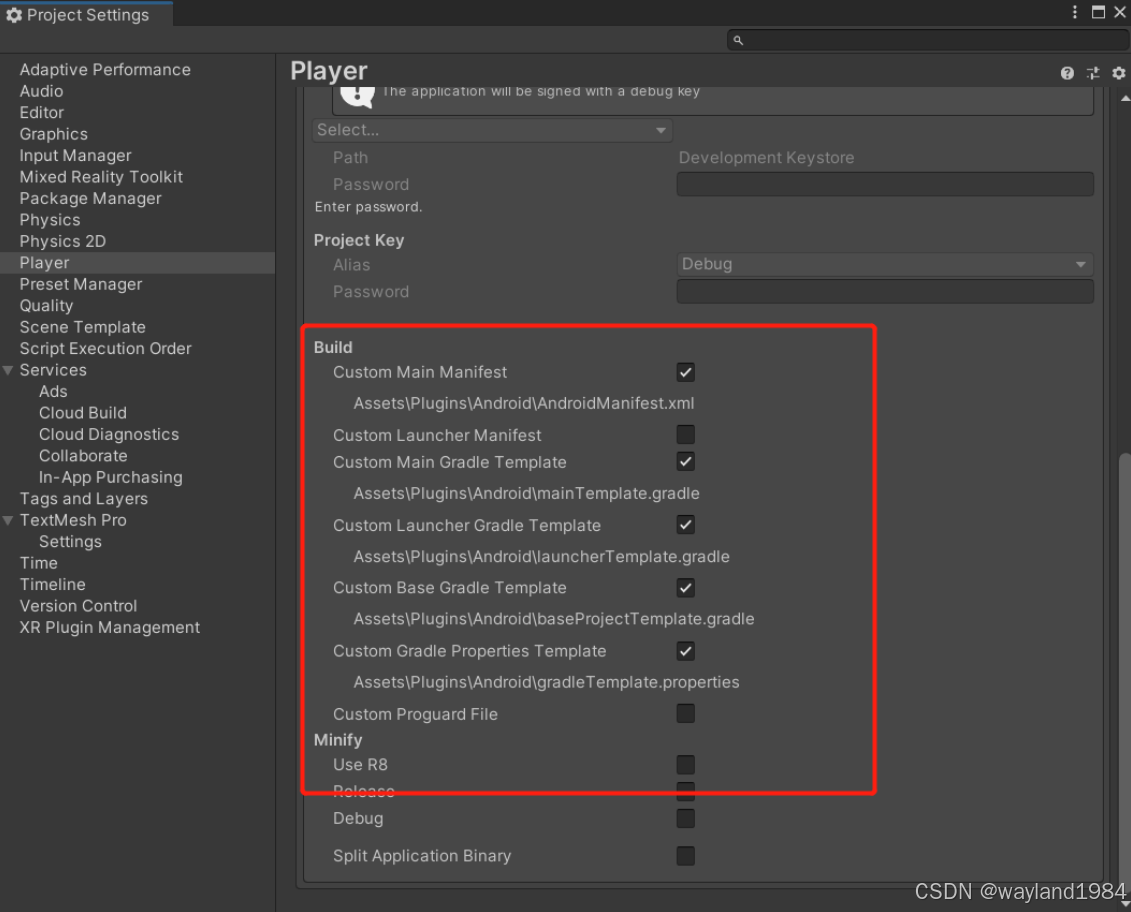Switch to the Quality settings category
1131x912 pixels.
point(46,305)
